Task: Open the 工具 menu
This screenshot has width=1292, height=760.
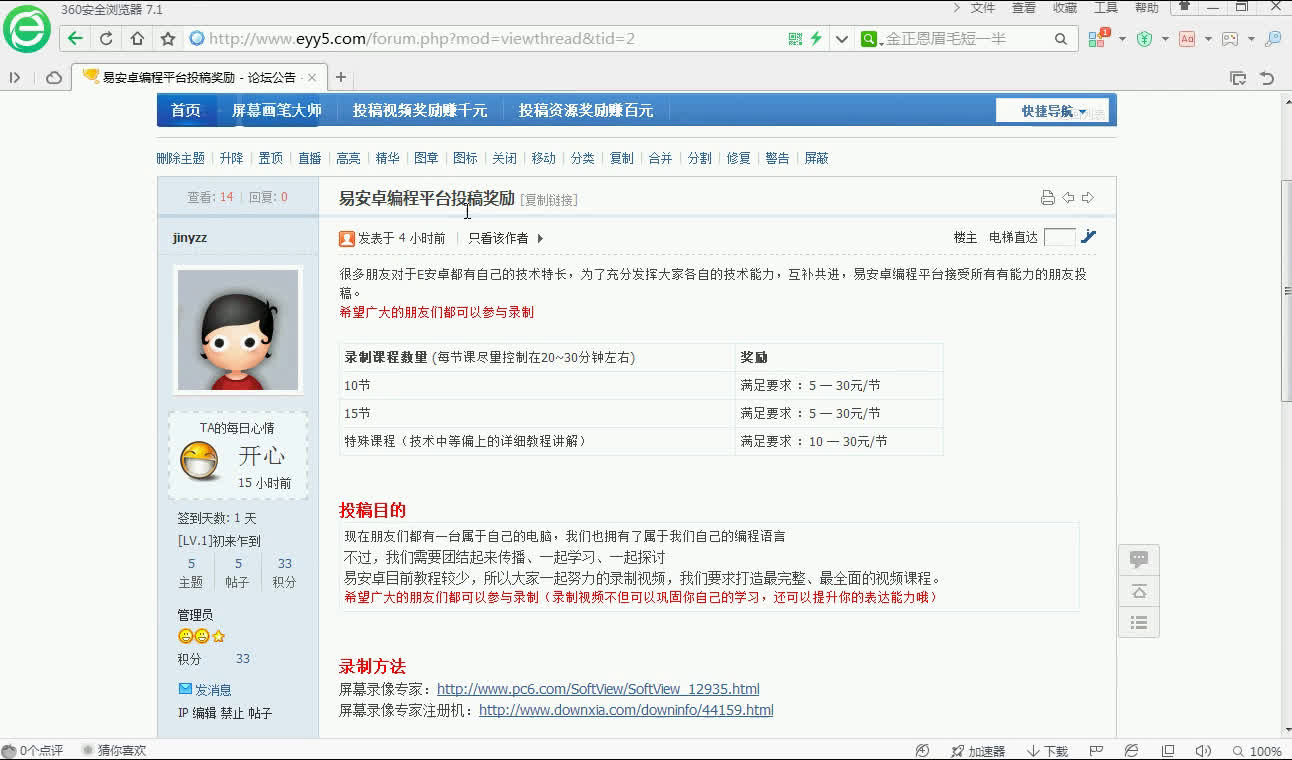Action: point(1106,8)
